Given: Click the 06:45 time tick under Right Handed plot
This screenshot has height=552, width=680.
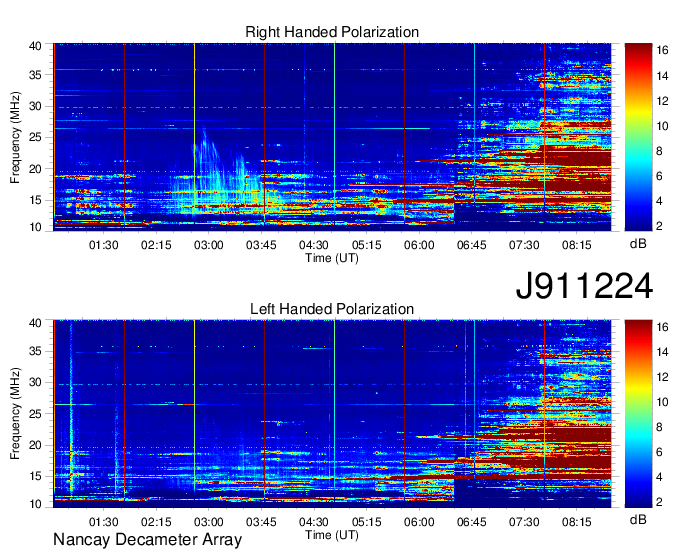Looking at the screenshot, I should click(x=471, y=245).
